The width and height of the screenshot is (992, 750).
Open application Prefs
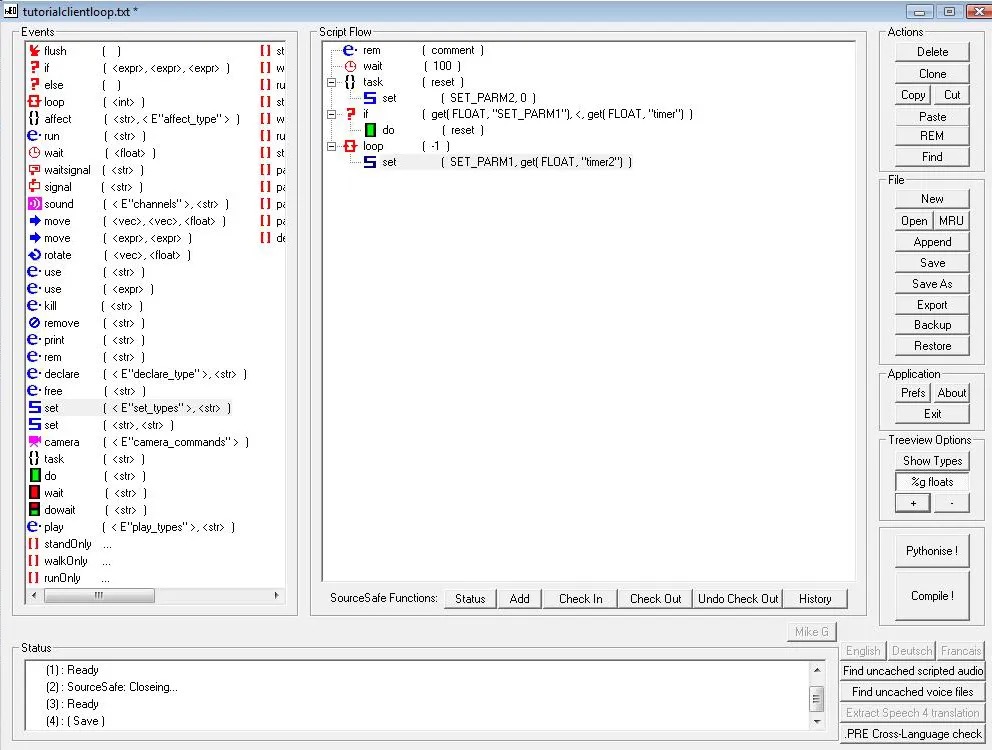point(913,392)
